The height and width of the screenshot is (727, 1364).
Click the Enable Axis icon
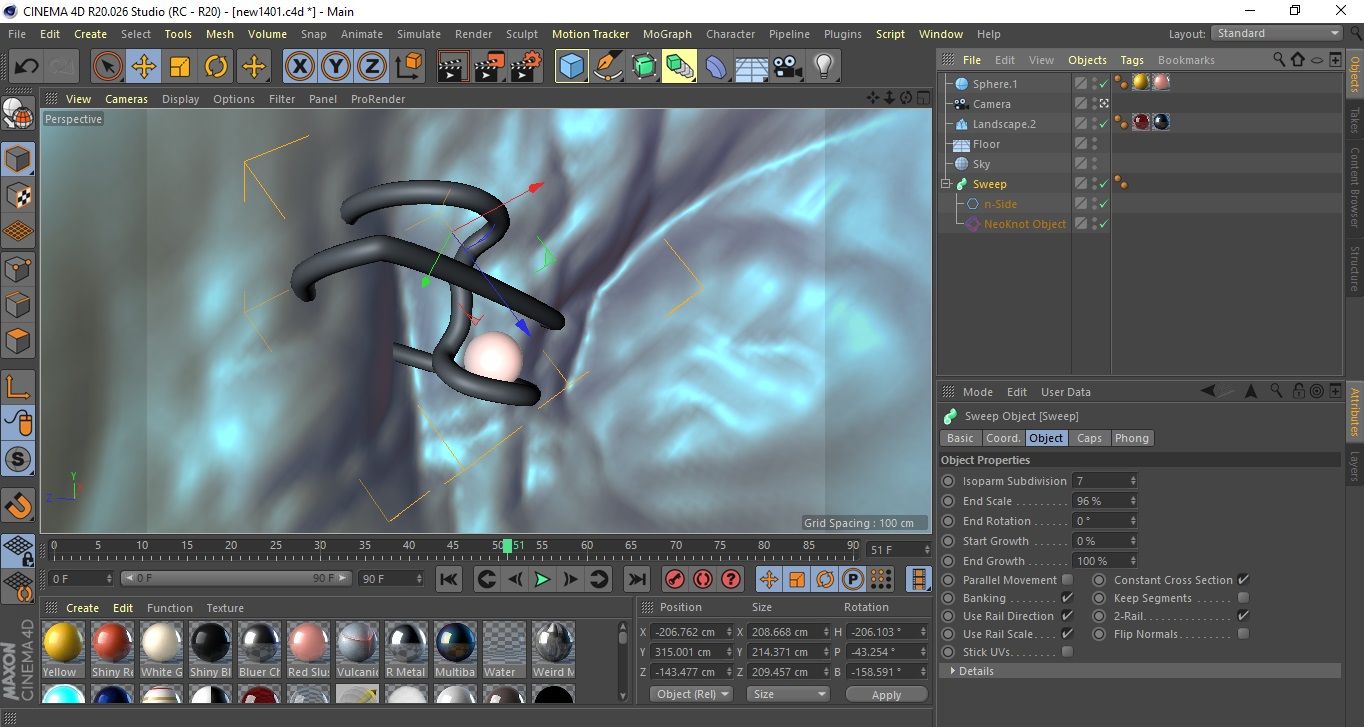19,387
